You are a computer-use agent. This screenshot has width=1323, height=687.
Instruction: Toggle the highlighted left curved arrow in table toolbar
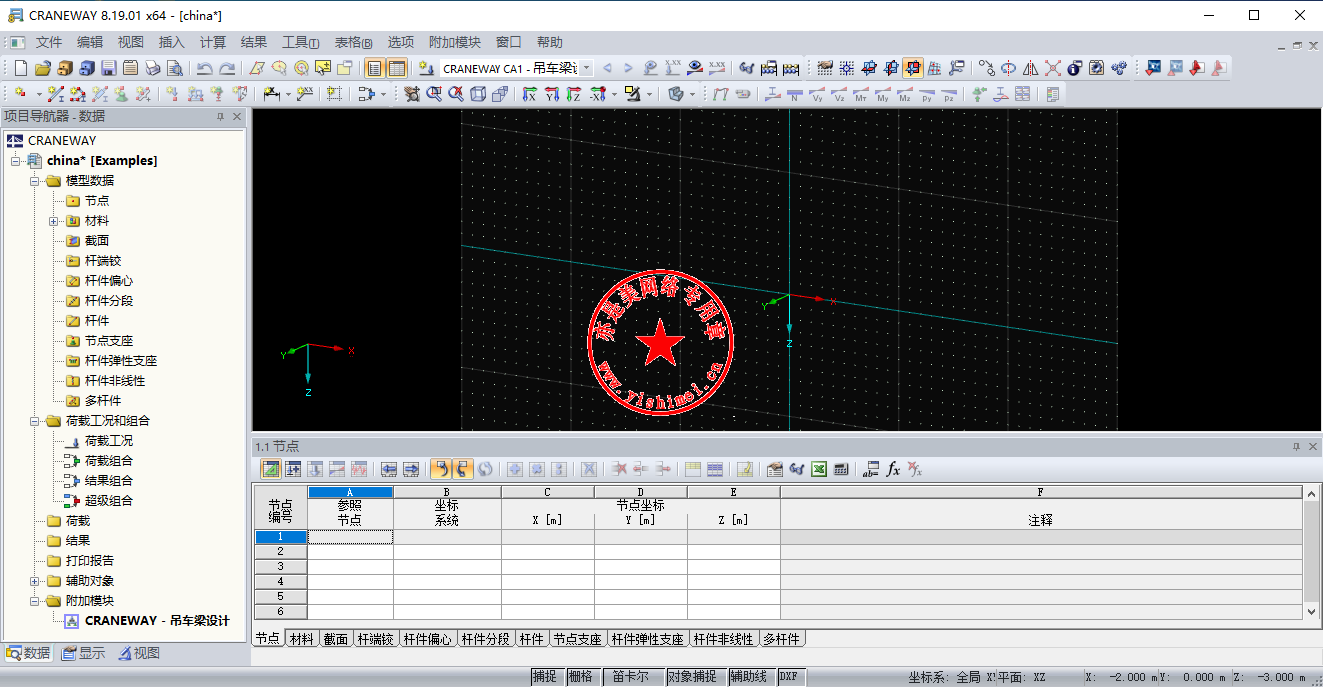440,468
